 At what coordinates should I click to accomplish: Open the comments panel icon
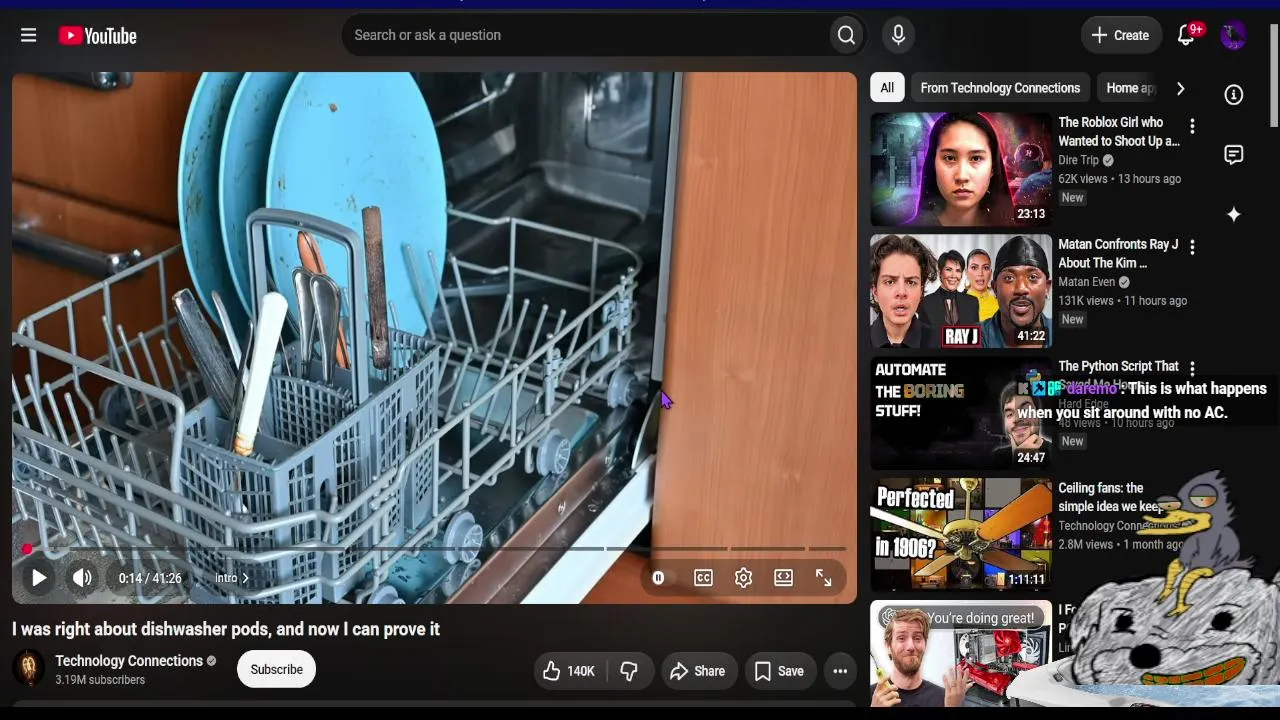(1234, 154)
